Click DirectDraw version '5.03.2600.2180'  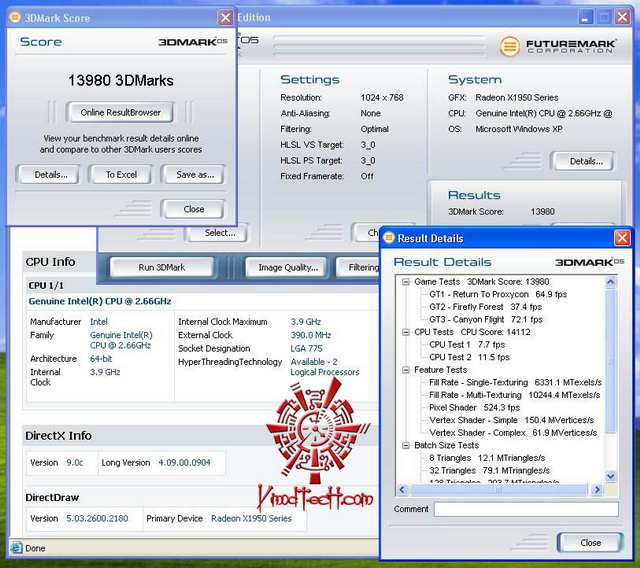(97, 519)
